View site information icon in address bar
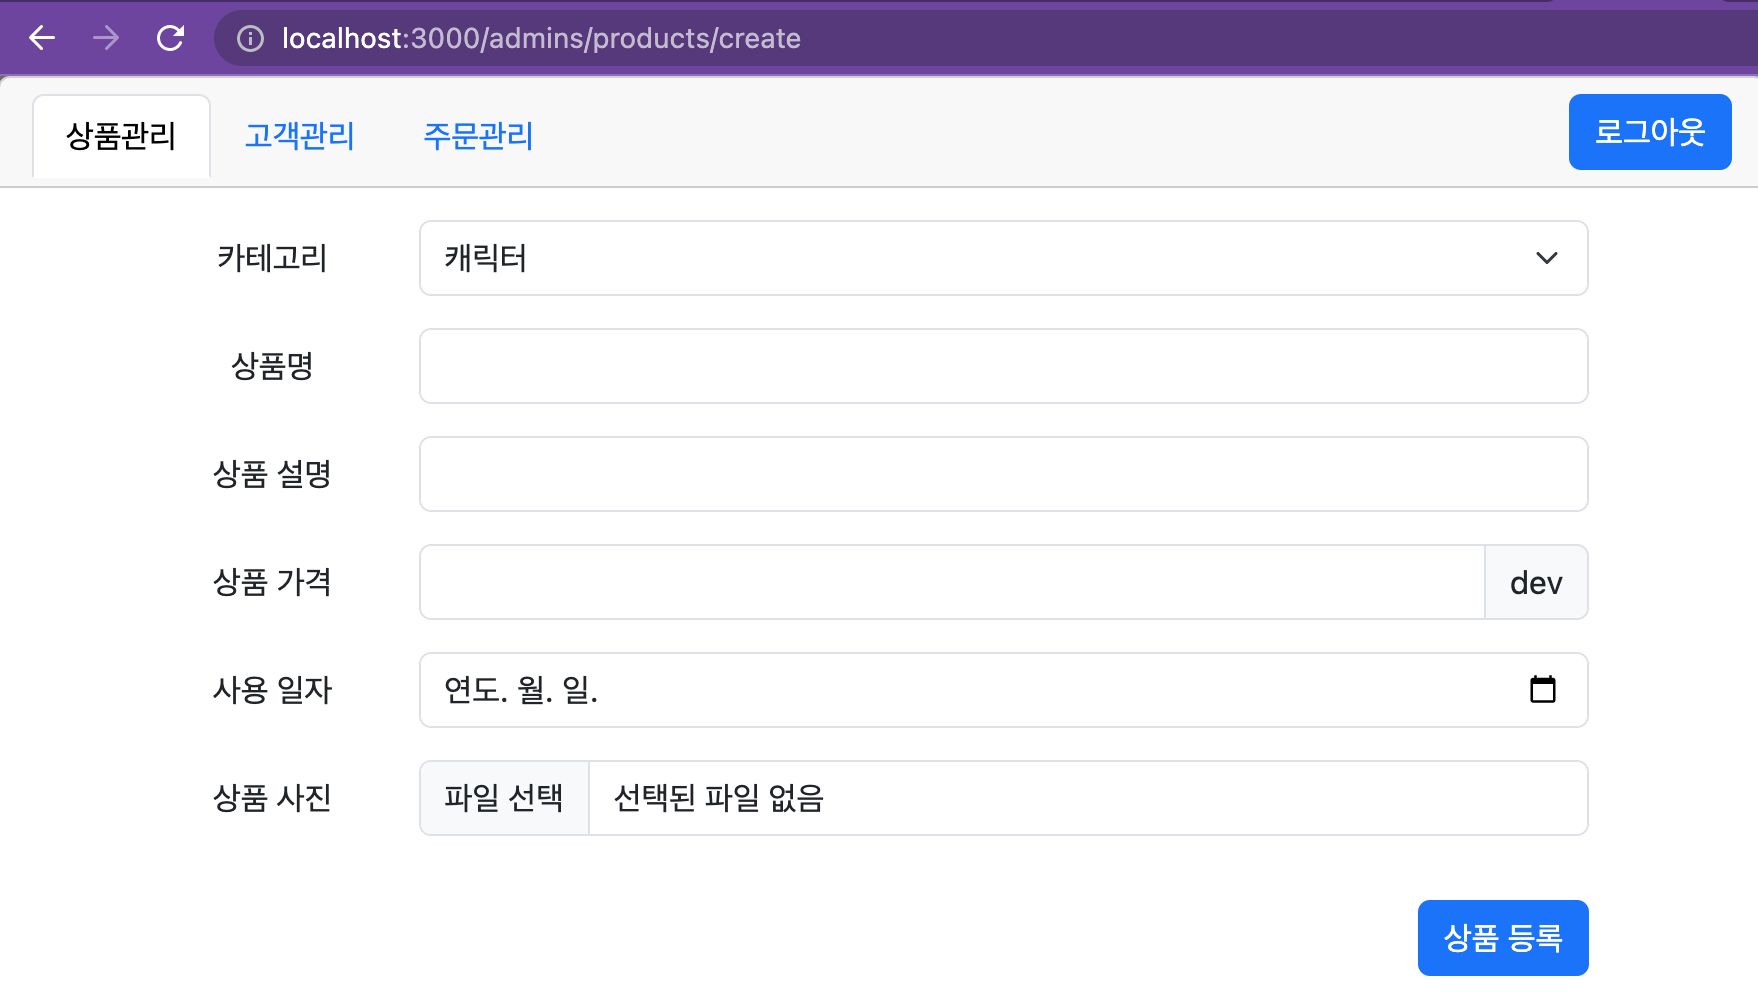This screenshot has height=992, width=1758. point(250,38)
